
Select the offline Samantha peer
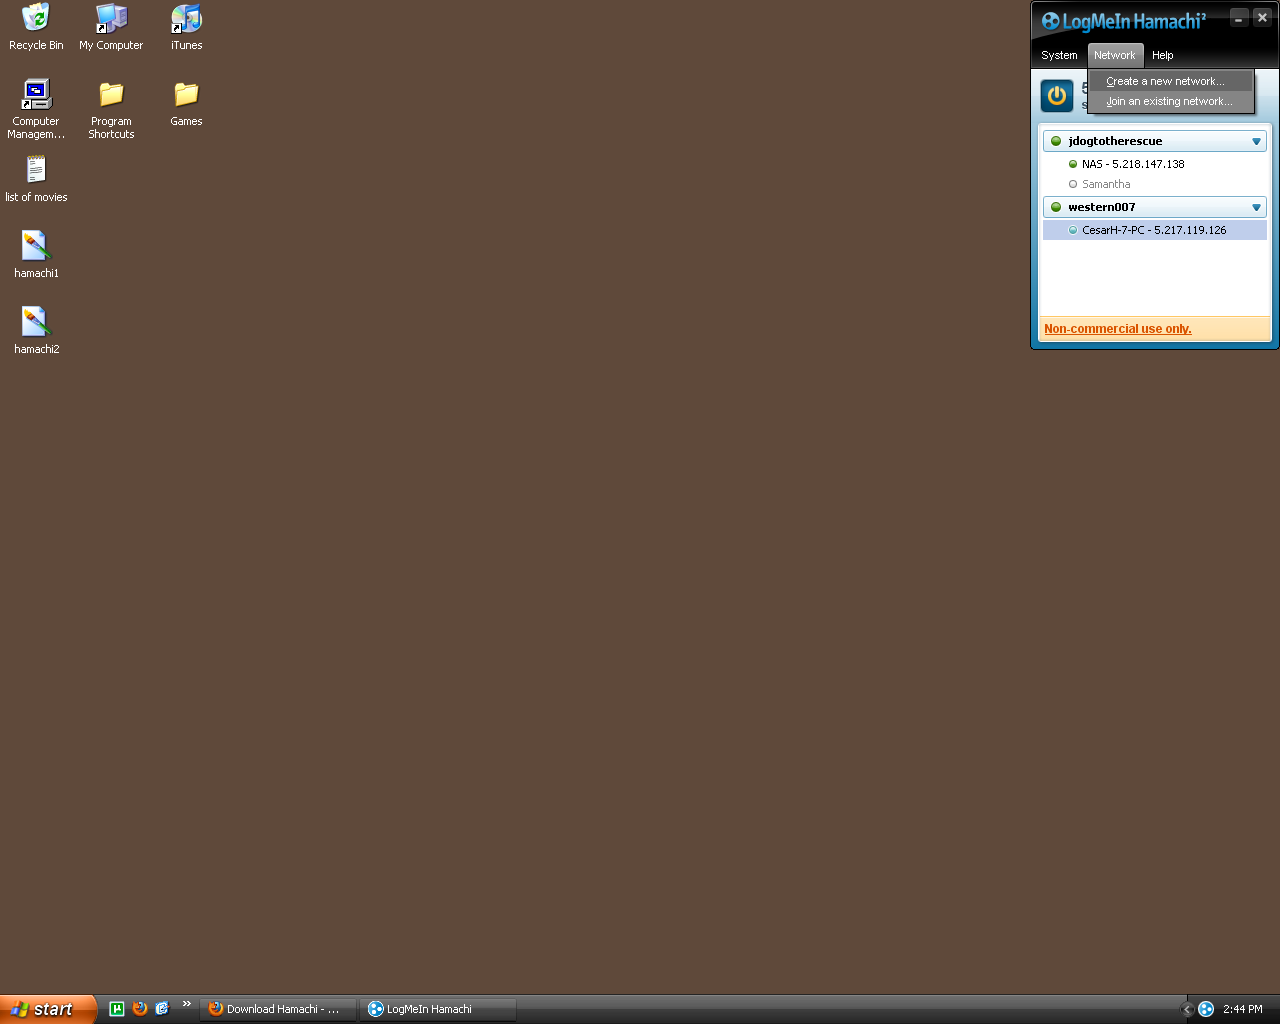1105,184
